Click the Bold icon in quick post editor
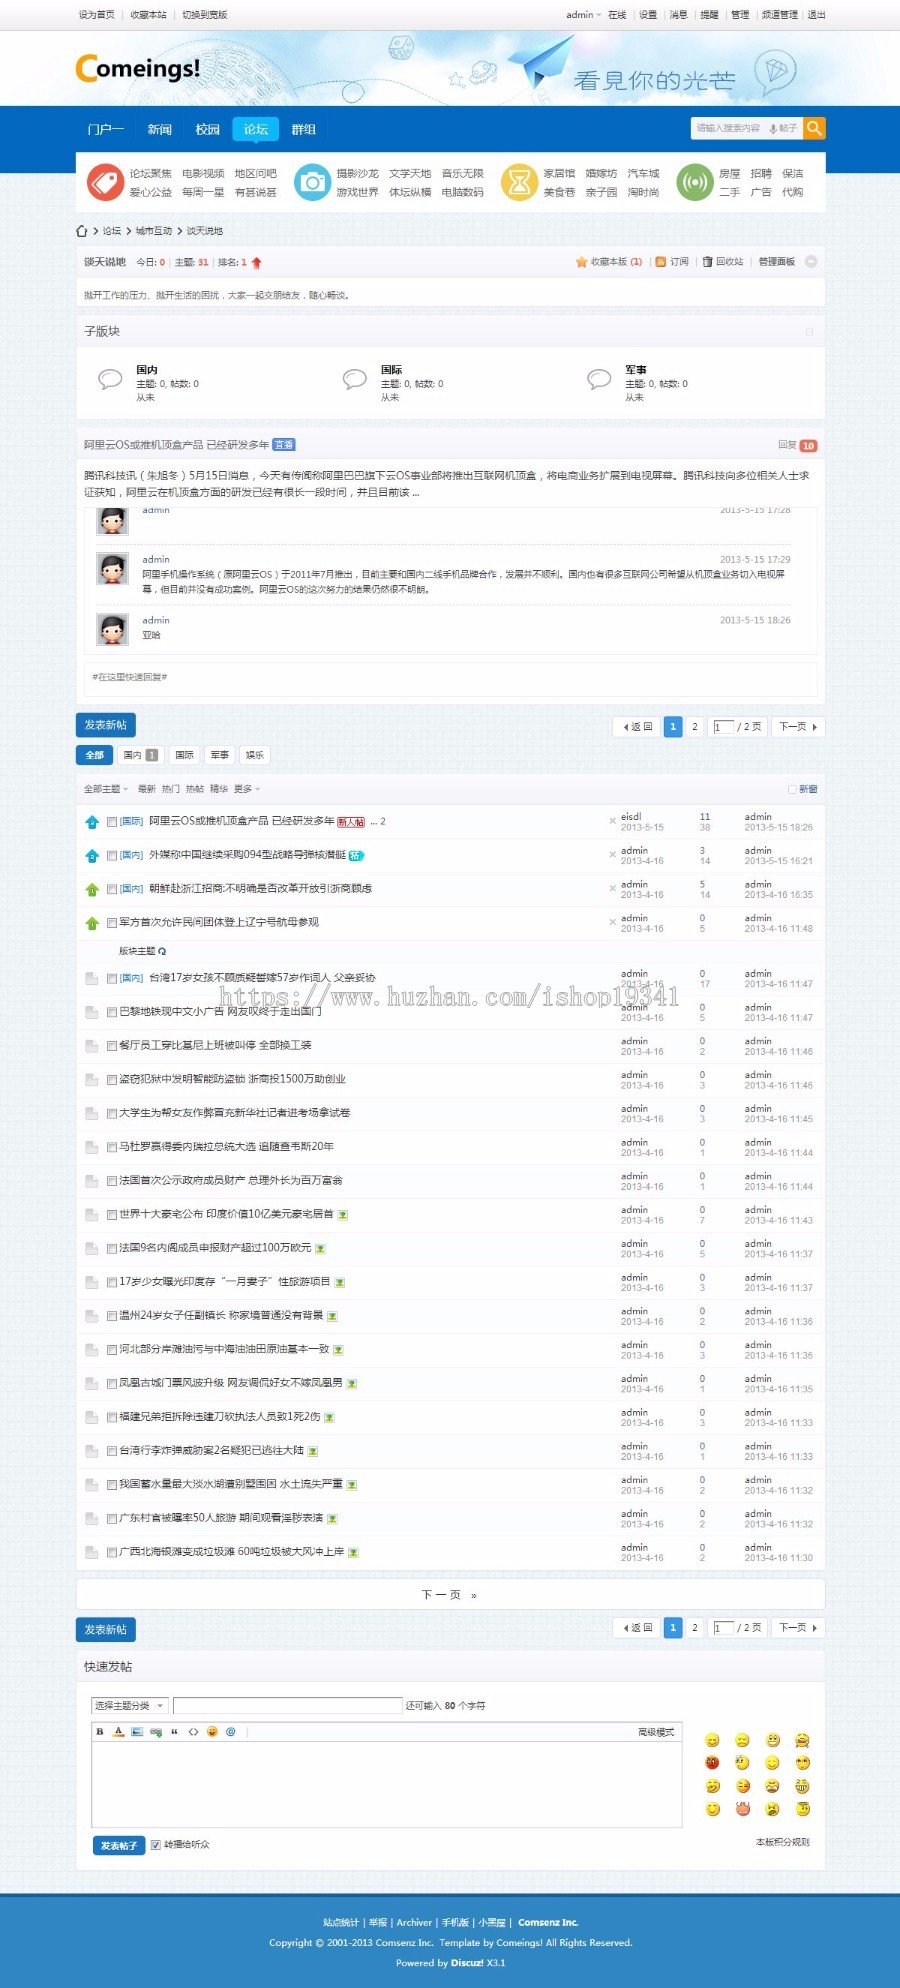 point(100,1732)
